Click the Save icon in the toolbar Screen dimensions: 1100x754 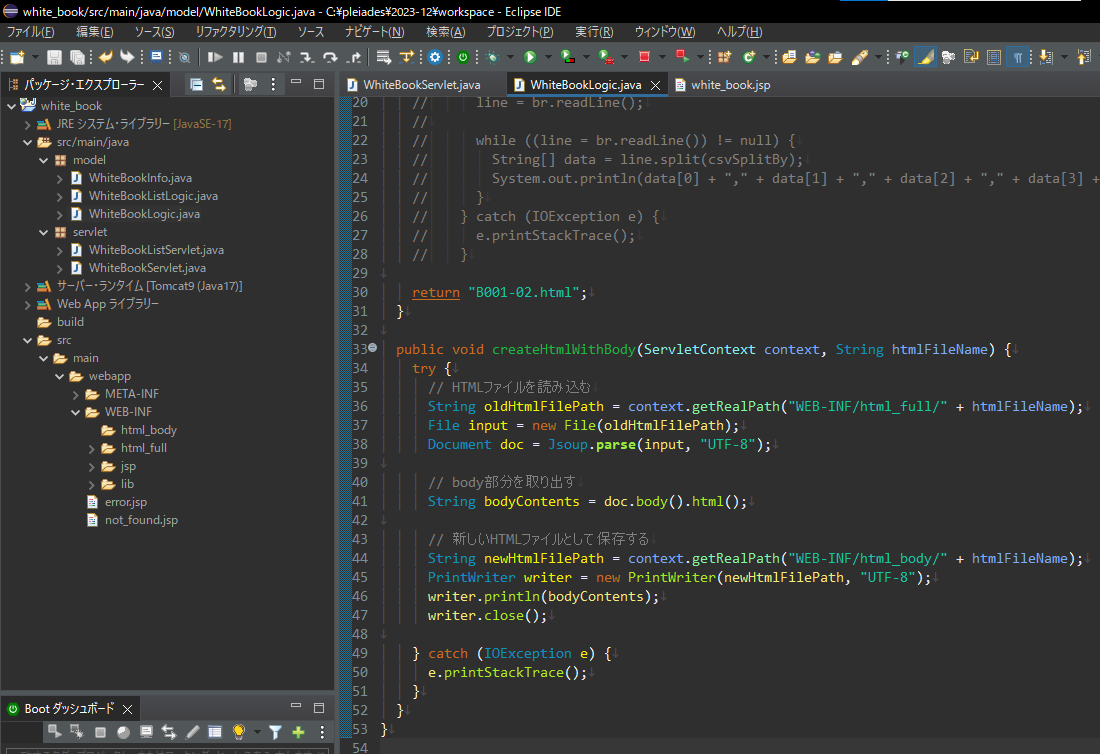(x=54, y=57)
